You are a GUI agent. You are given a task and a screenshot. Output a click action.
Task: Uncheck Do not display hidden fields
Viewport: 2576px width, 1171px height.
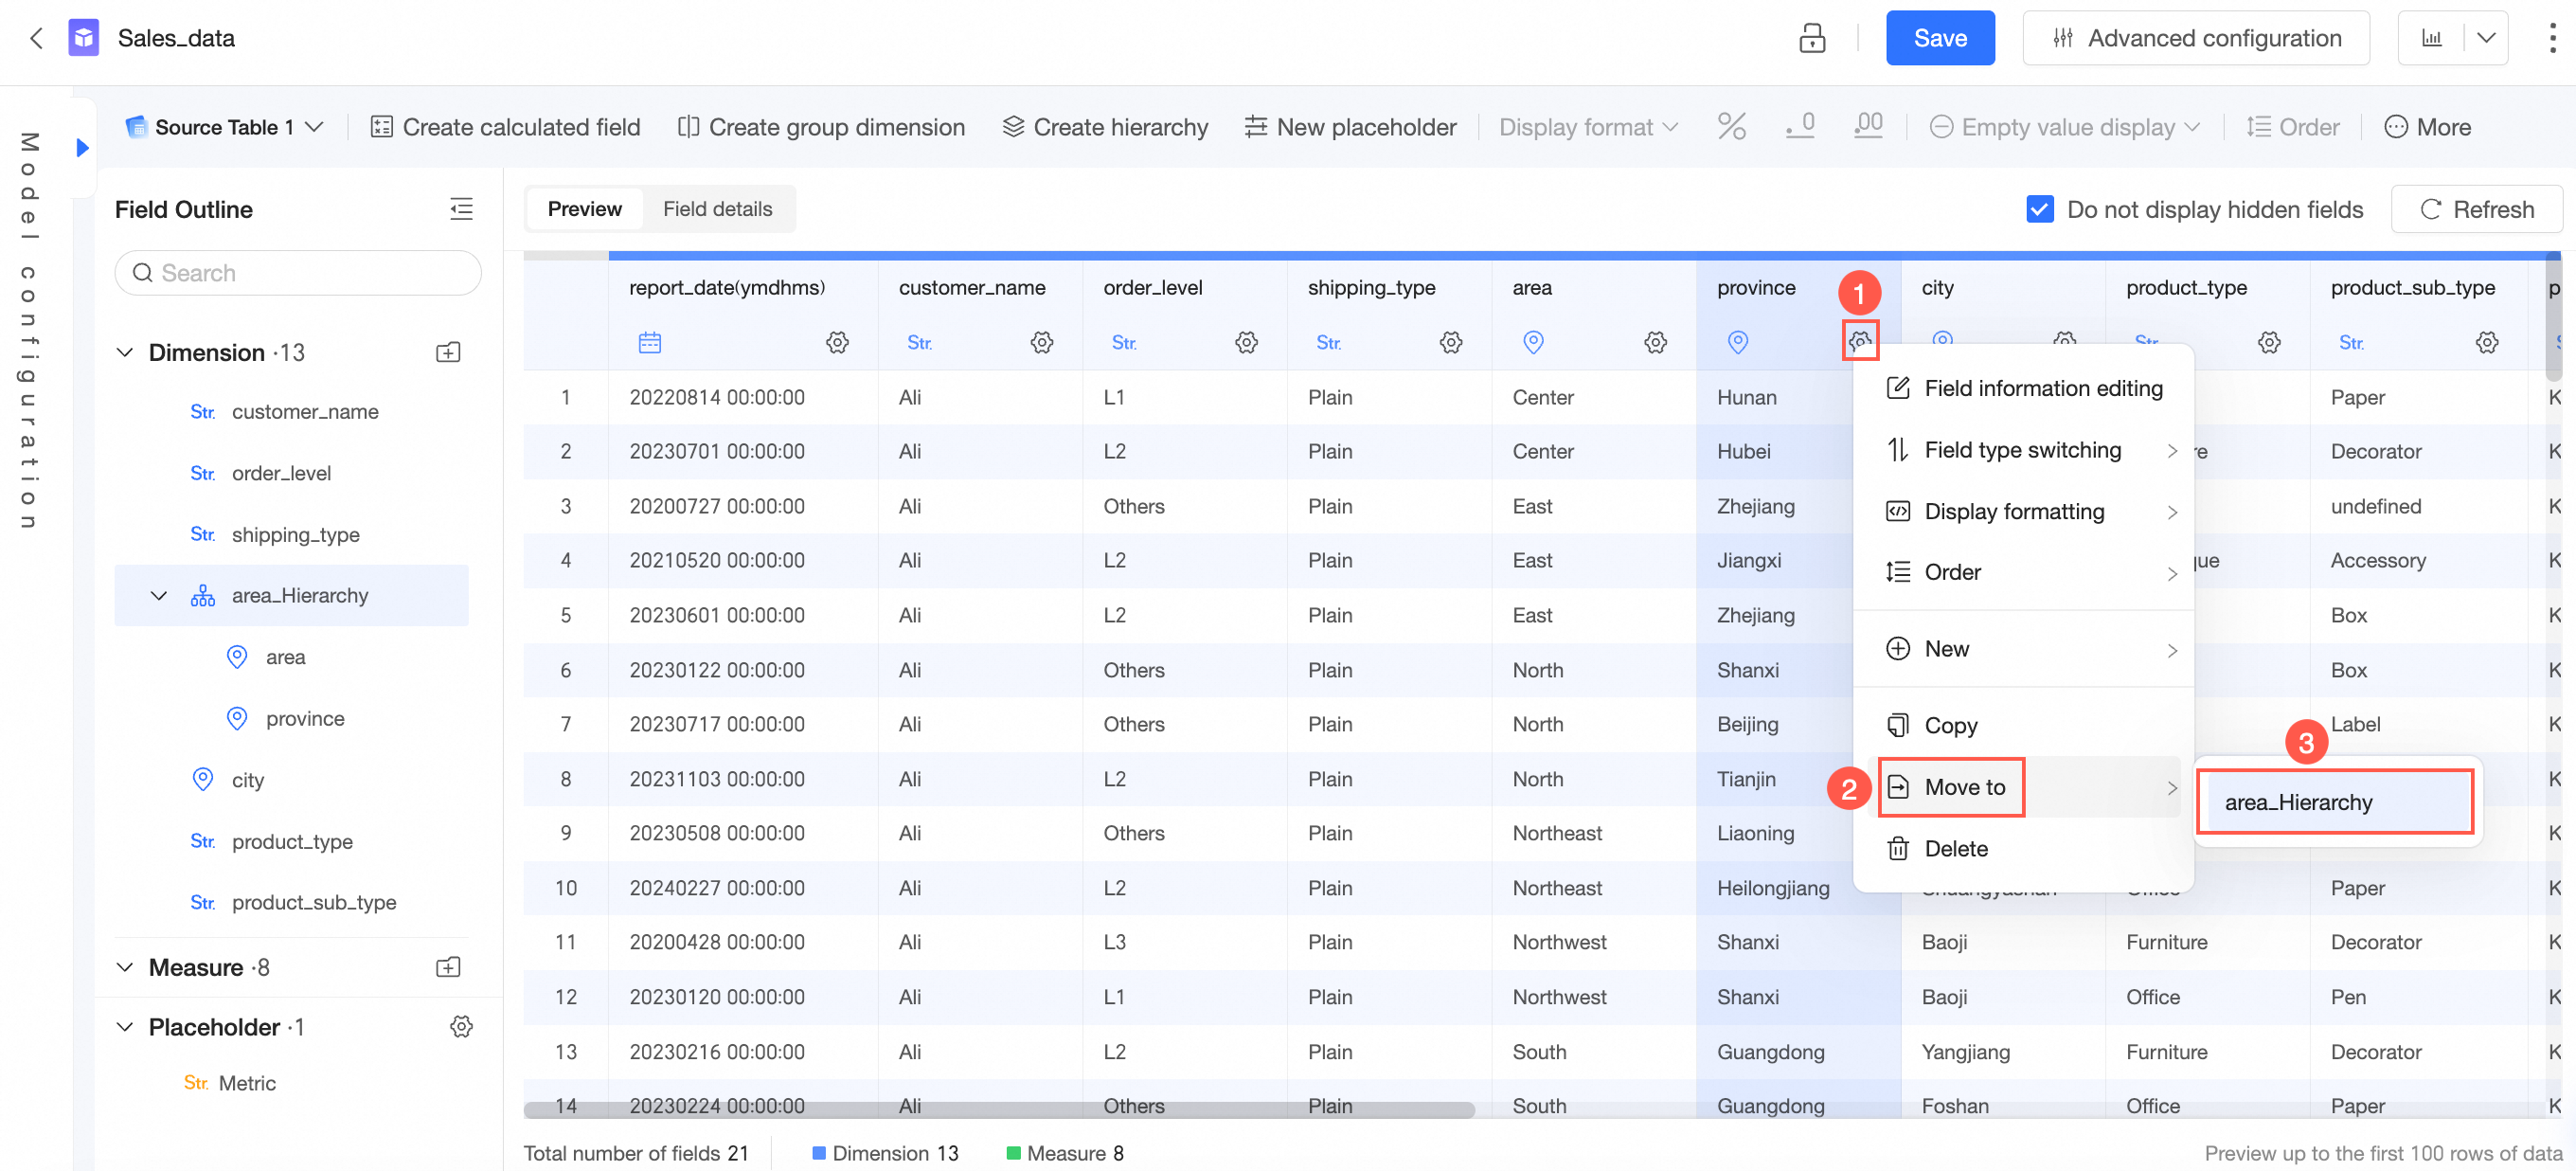[2039, 209]
